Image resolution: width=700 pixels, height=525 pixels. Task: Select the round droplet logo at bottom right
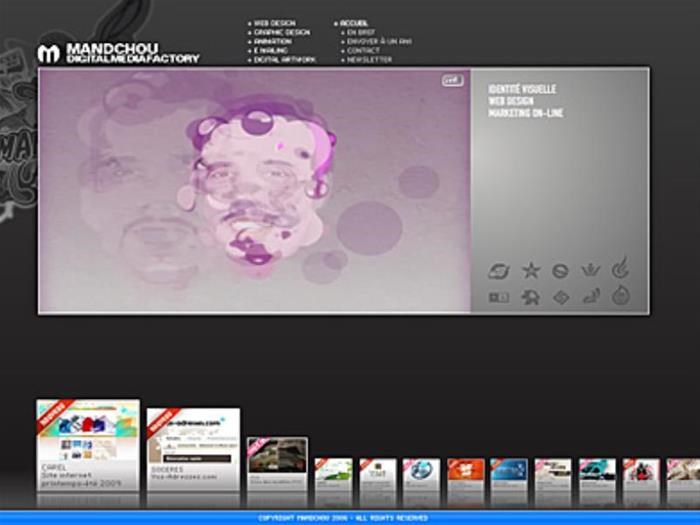[621, 295]
